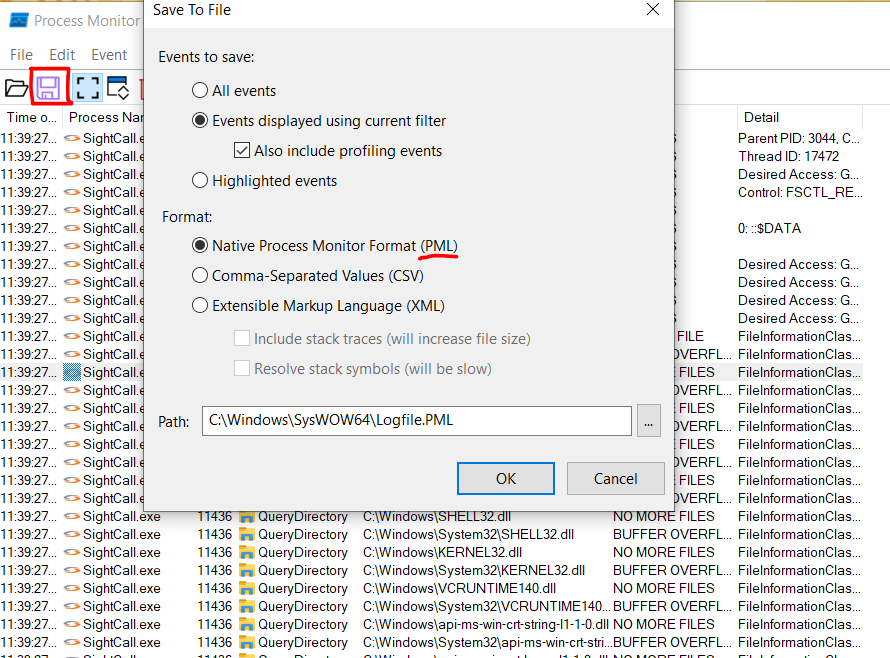Viewport: 890px width, 658px height.
Task: Open the File menu
Action: (20, 55)
